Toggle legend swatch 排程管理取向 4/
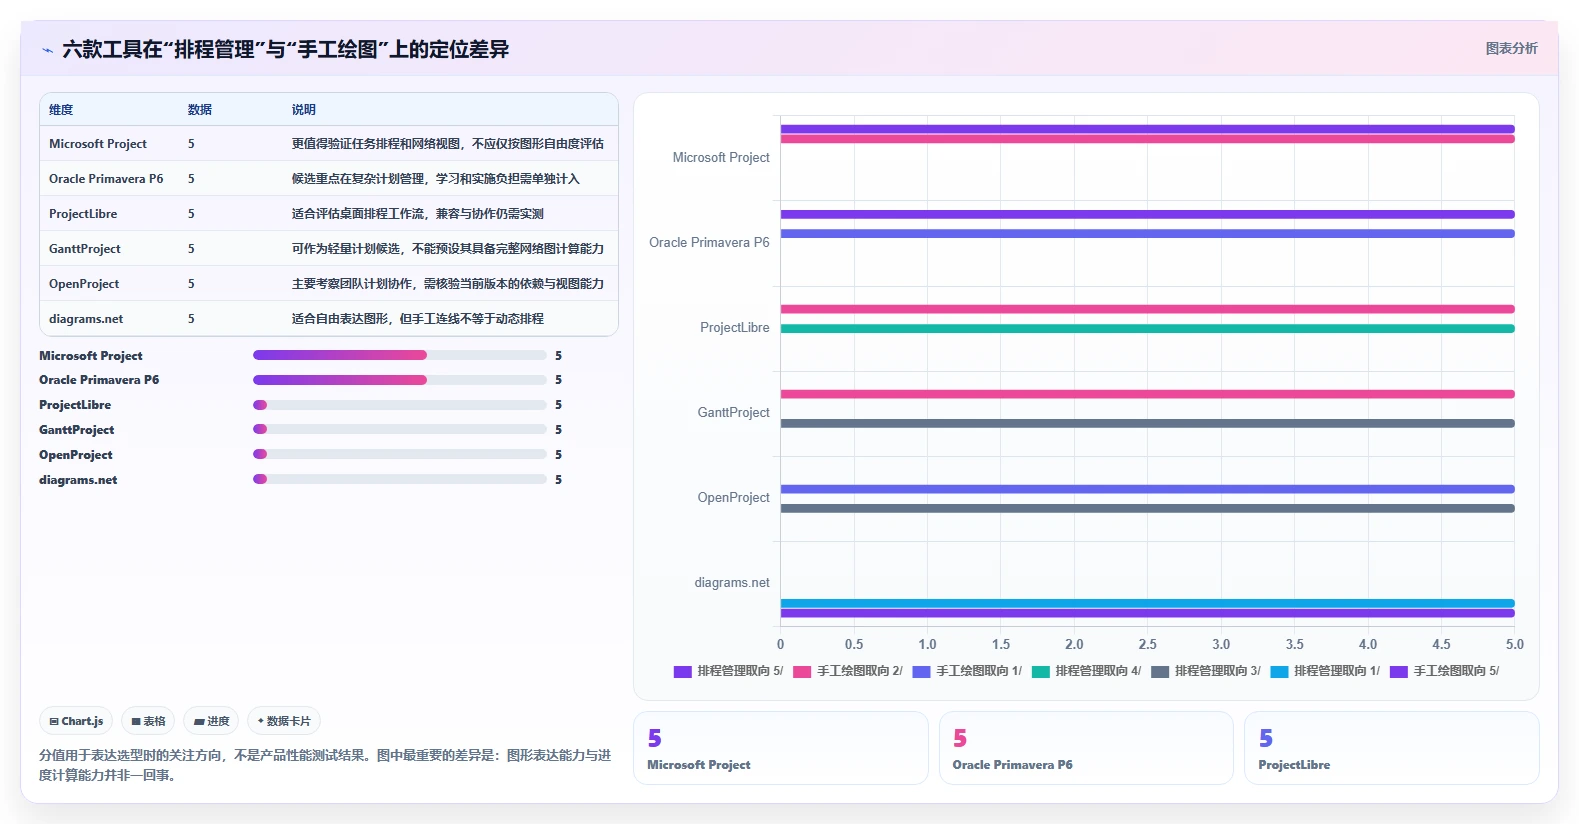The image size is (1579, 824). tap(1041, 672)
